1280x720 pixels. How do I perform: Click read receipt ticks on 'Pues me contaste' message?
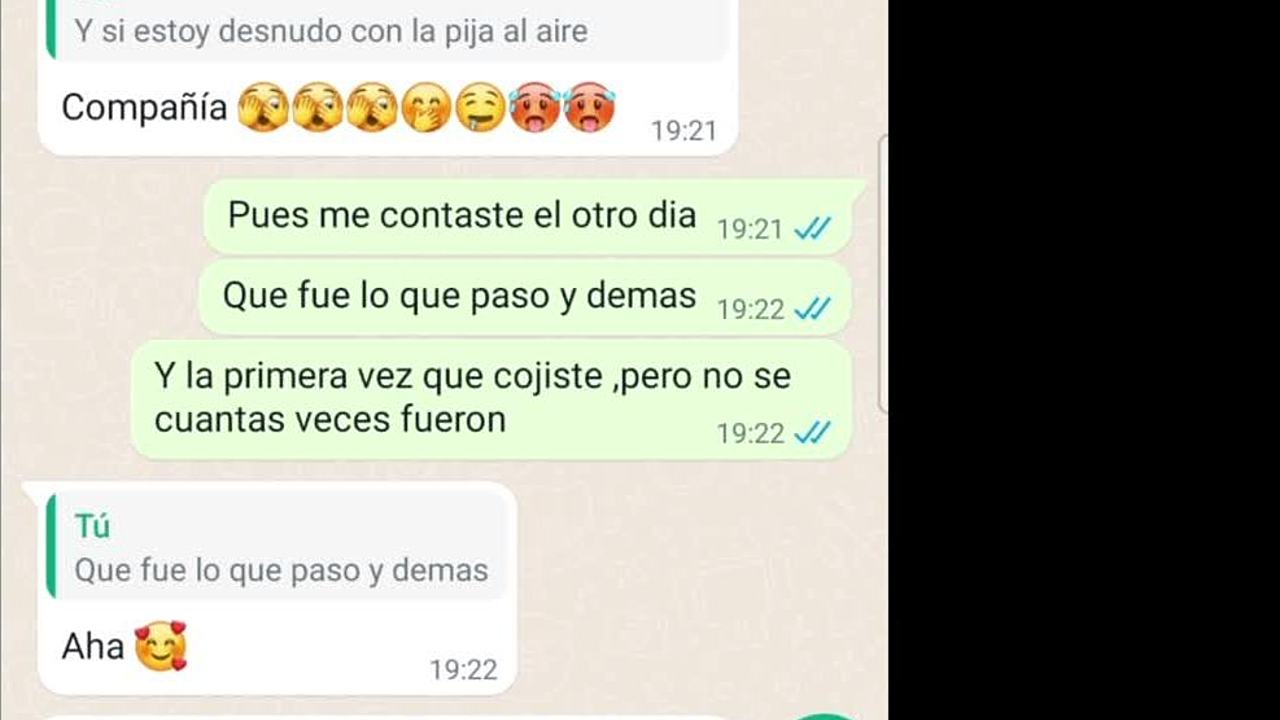(x=812, y=230)
